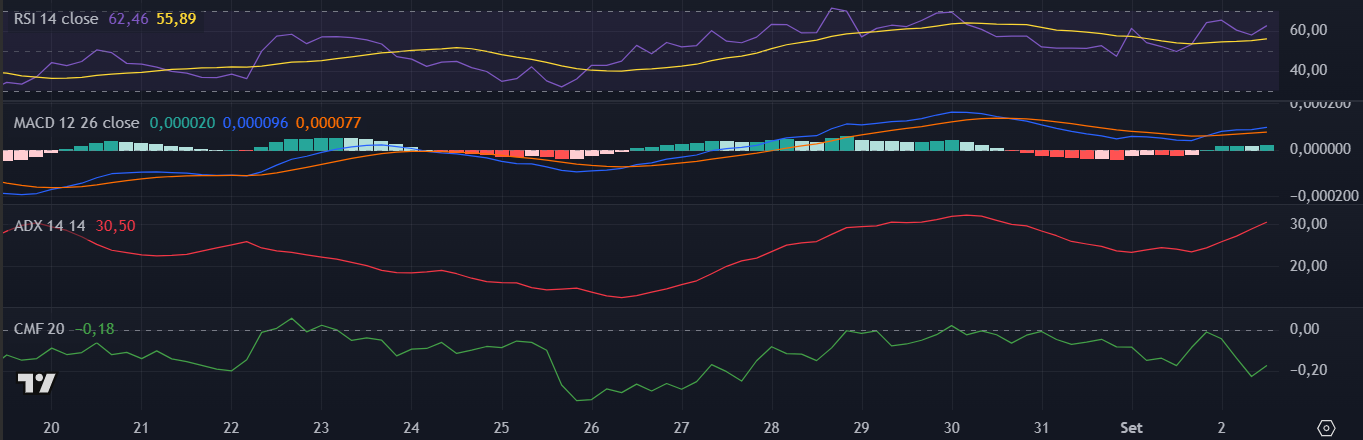Click the TradingView logo
This screenshot has width=1363, height=440.
pos(38,384)
